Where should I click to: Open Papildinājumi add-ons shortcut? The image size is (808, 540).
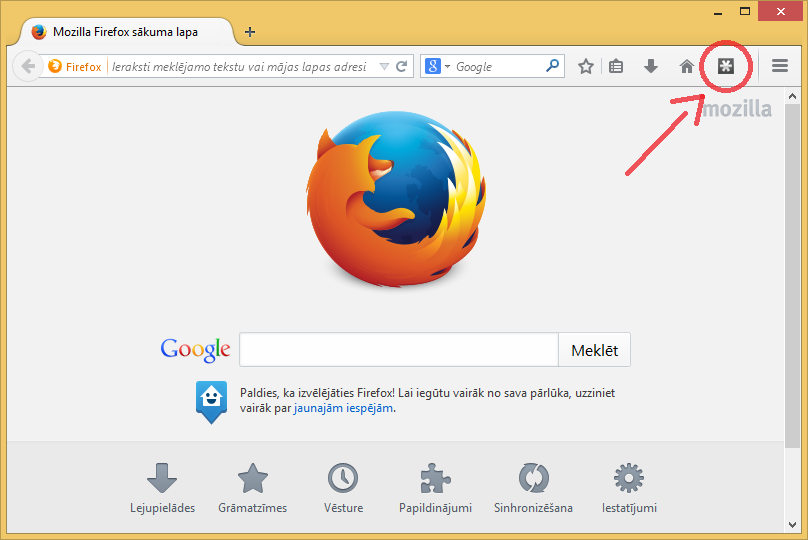pyautogui.click(x=435, y=488)
